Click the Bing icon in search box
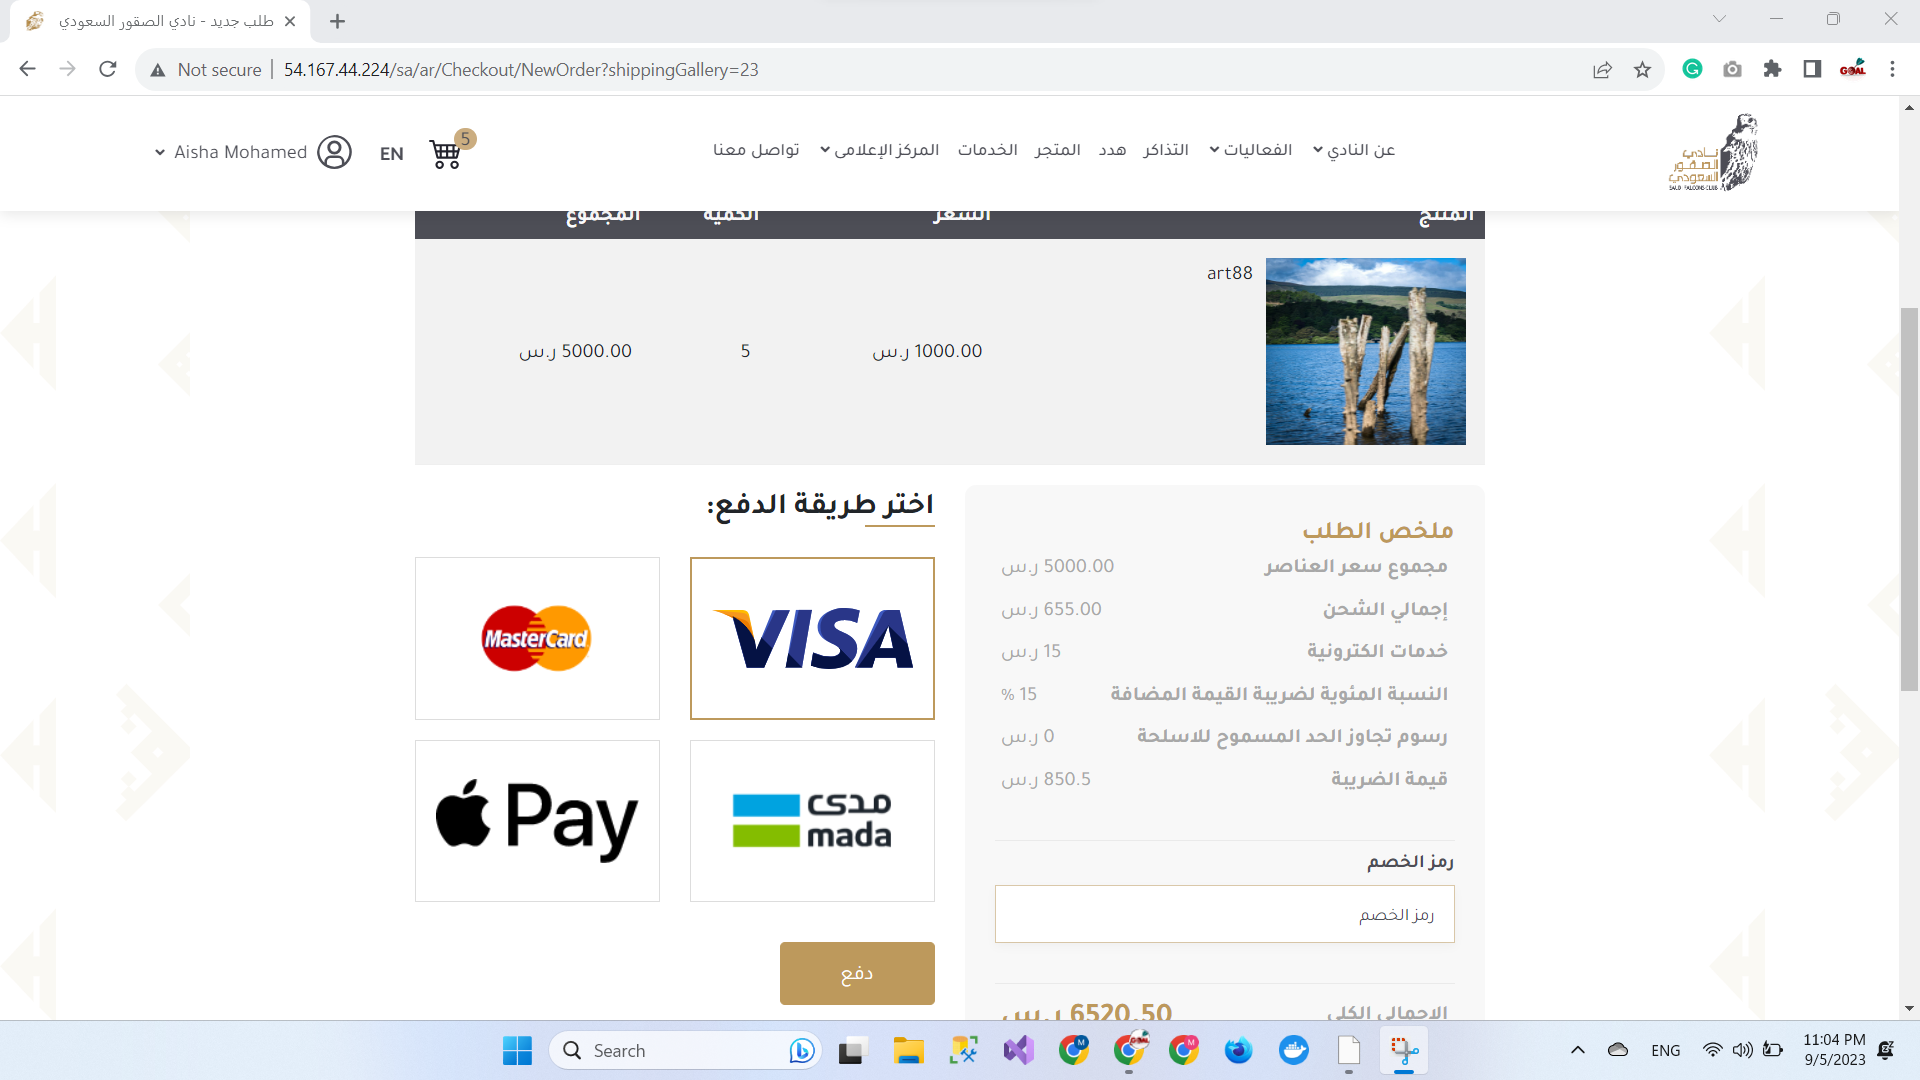This screenshot has width=1920, height=1080. click(x=801, y=1050)
